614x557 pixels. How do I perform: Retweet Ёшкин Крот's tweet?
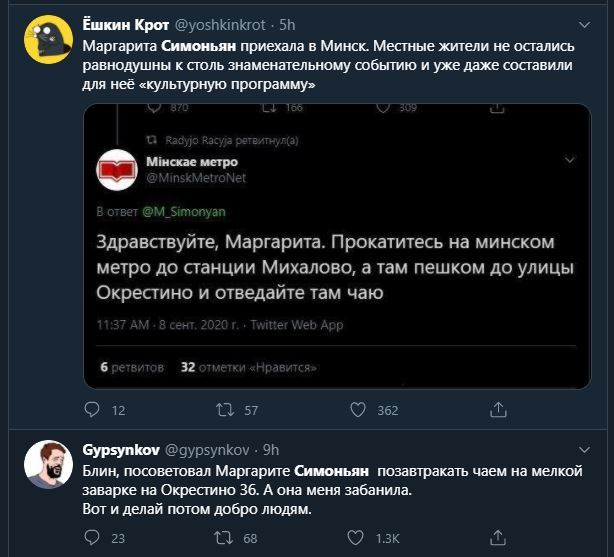(x=226, y=410)
